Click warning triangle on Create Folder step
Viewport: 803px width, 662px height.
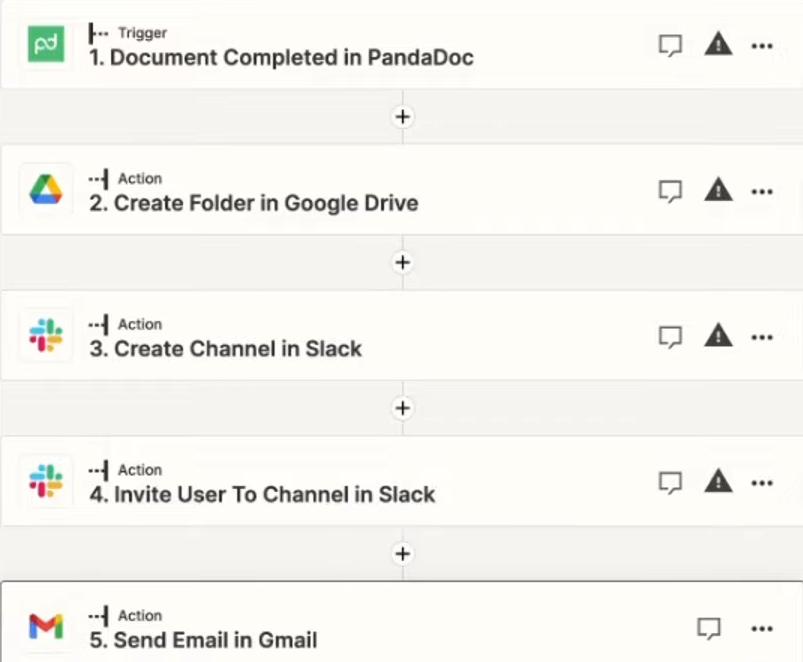click(x=719, y=189)
